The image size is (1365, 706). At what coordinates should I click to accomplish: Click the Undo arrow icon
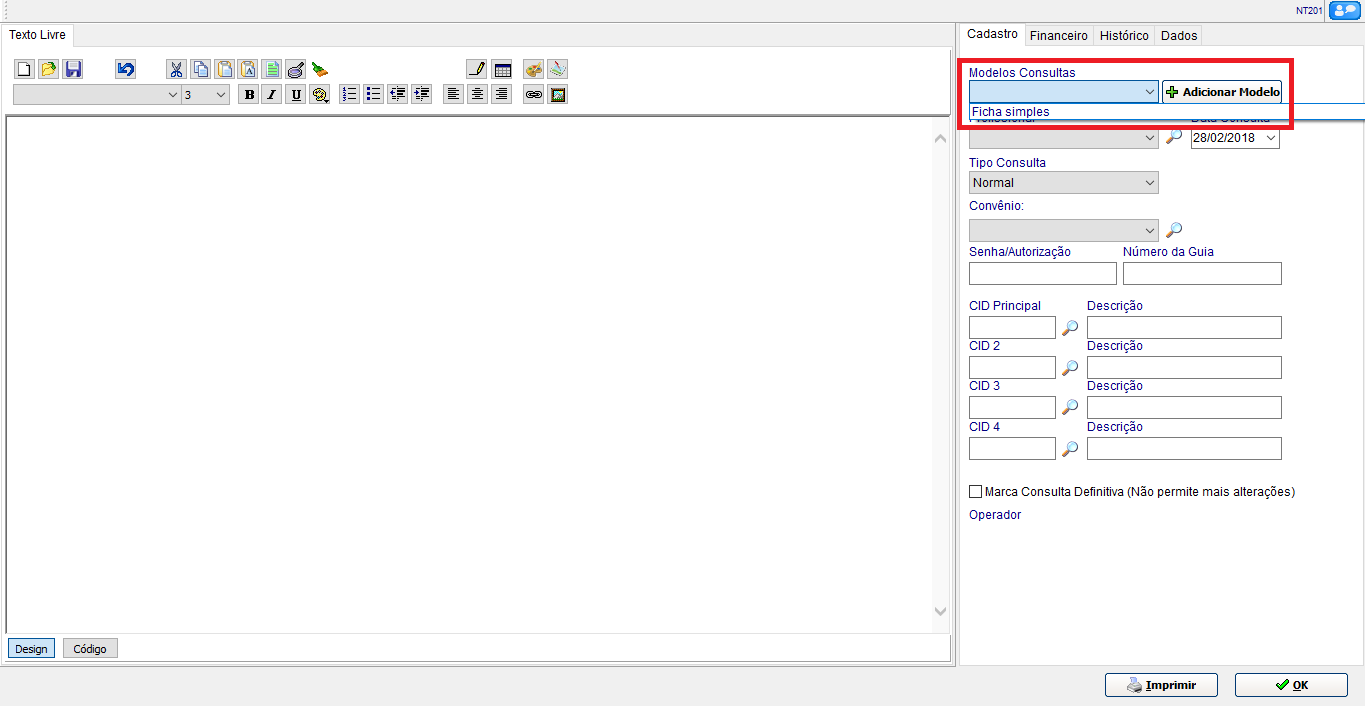(125, 69)
